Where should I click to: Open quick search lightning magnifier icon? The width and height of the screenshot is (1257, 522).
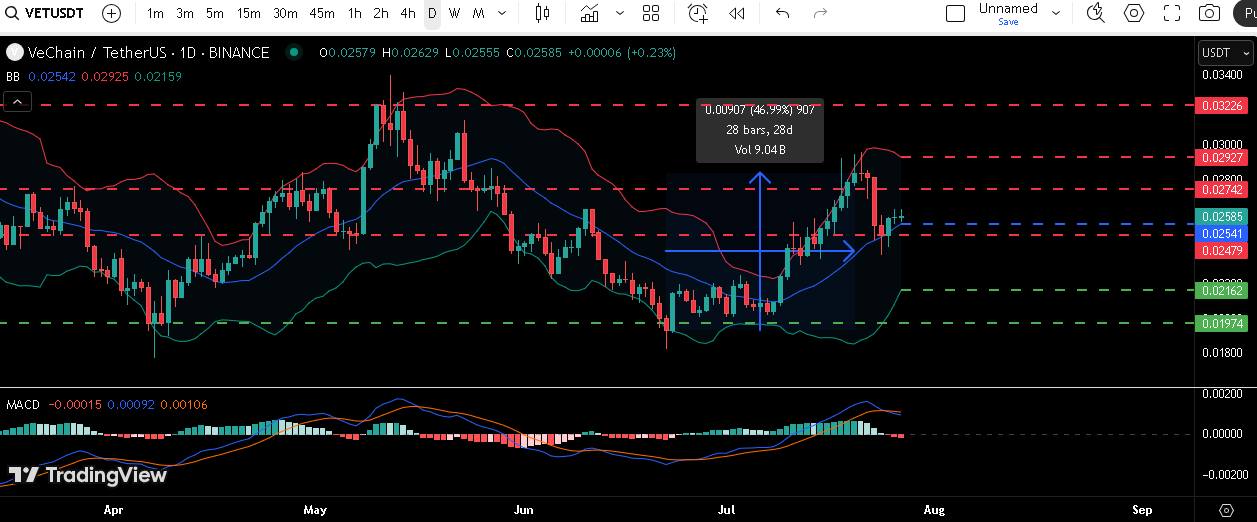click(x=1096, y=14)
